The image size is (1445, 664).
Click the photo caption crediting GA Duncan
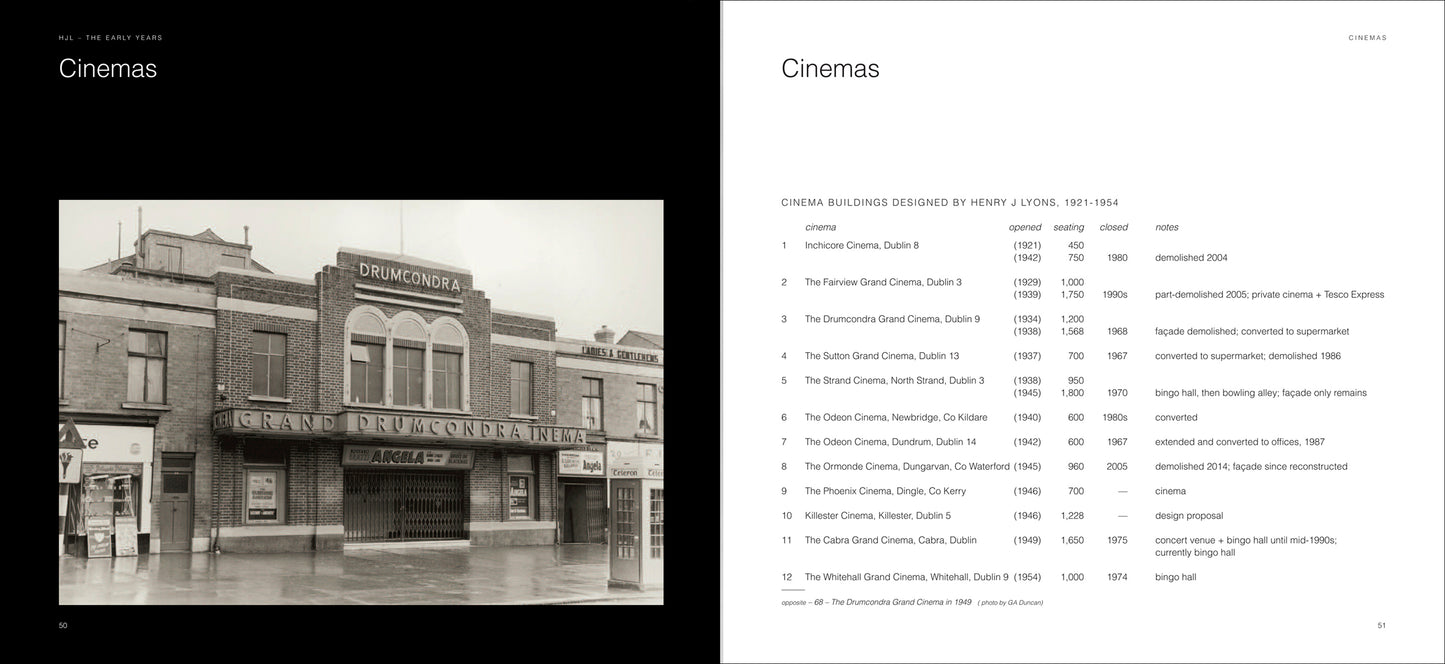pos(912,602)
